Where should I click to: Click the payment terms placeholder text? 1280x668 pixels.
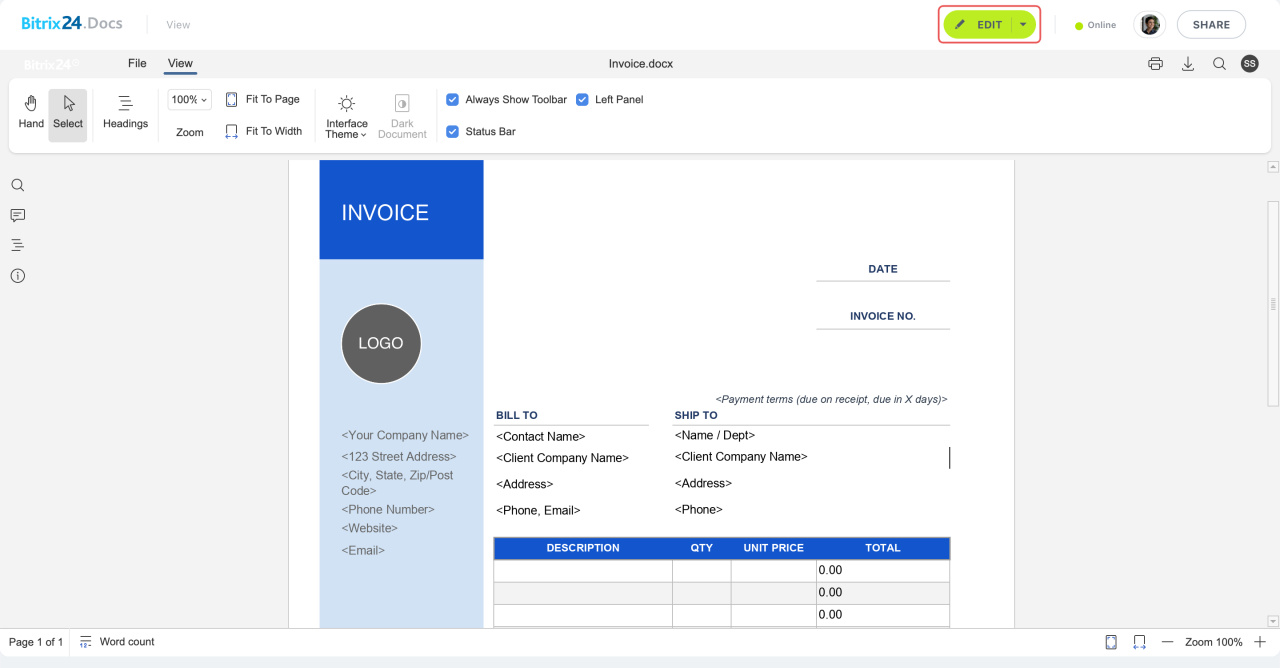[x=832, y=399]
